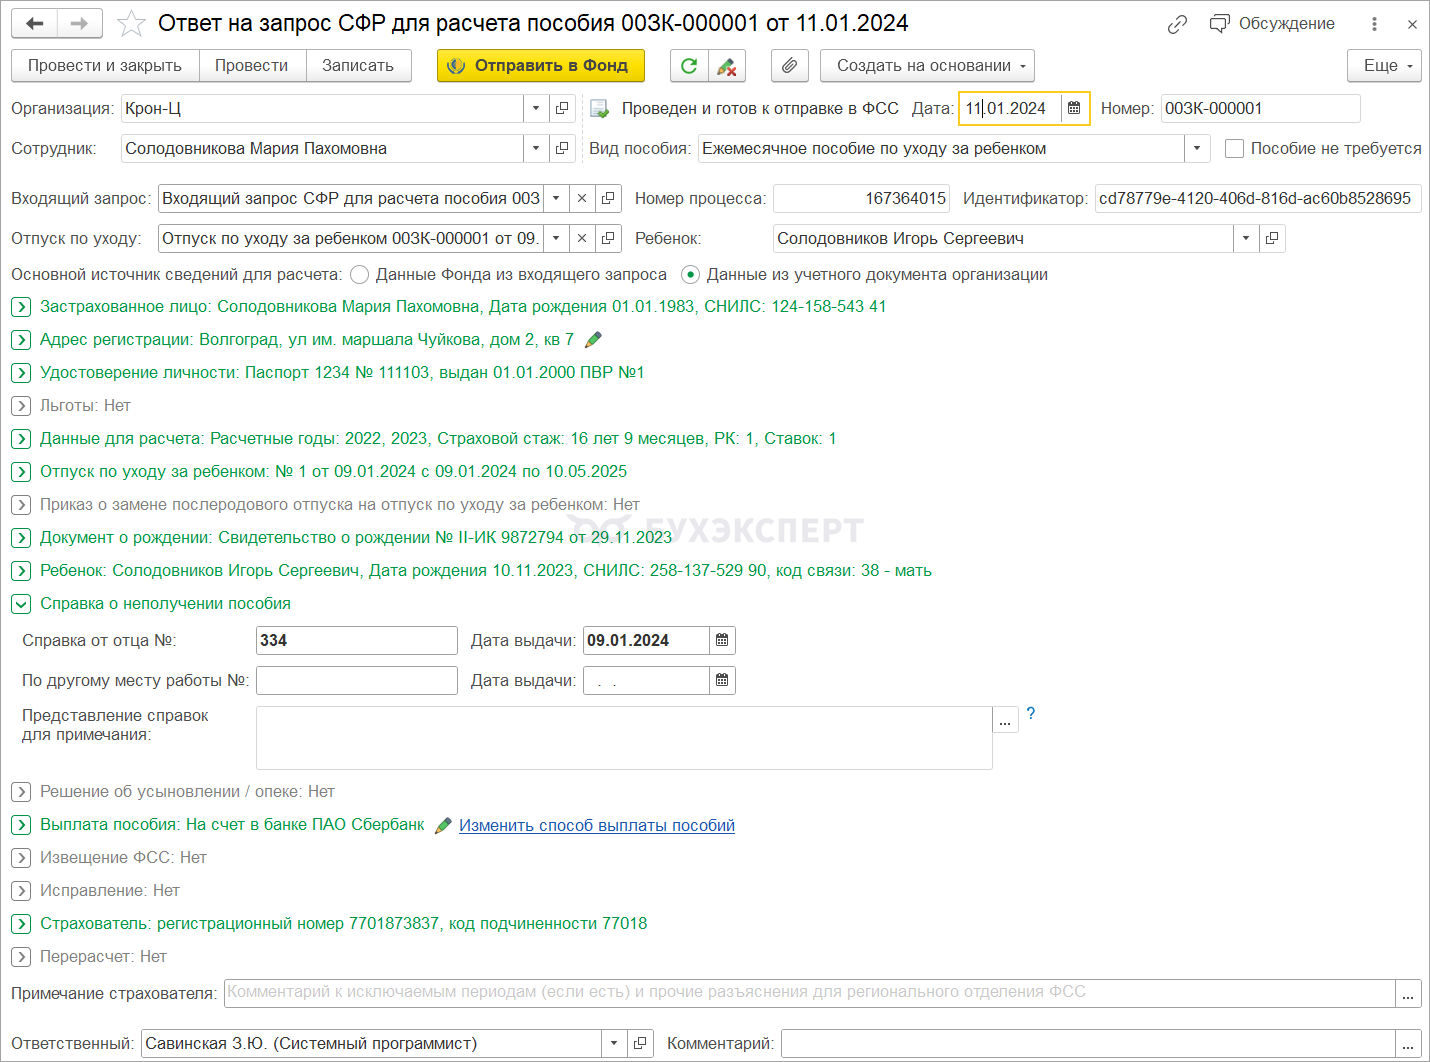Click the 'Справка от отца №' input field
Image resolution: width=1430 pixels, height=1062 pixels.
coord(356,640)
